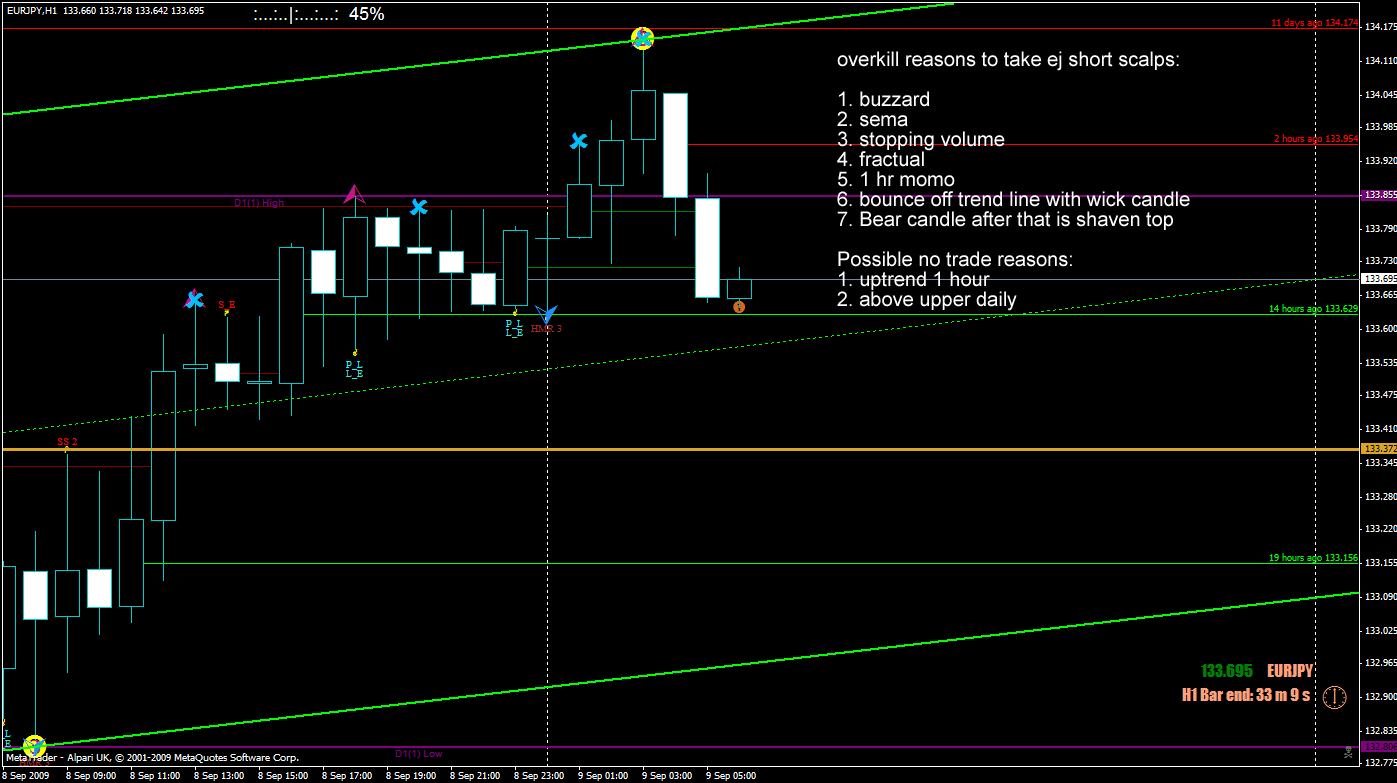Click the blue X over magenta triangle beside S_E

click(x=195, y=298)
